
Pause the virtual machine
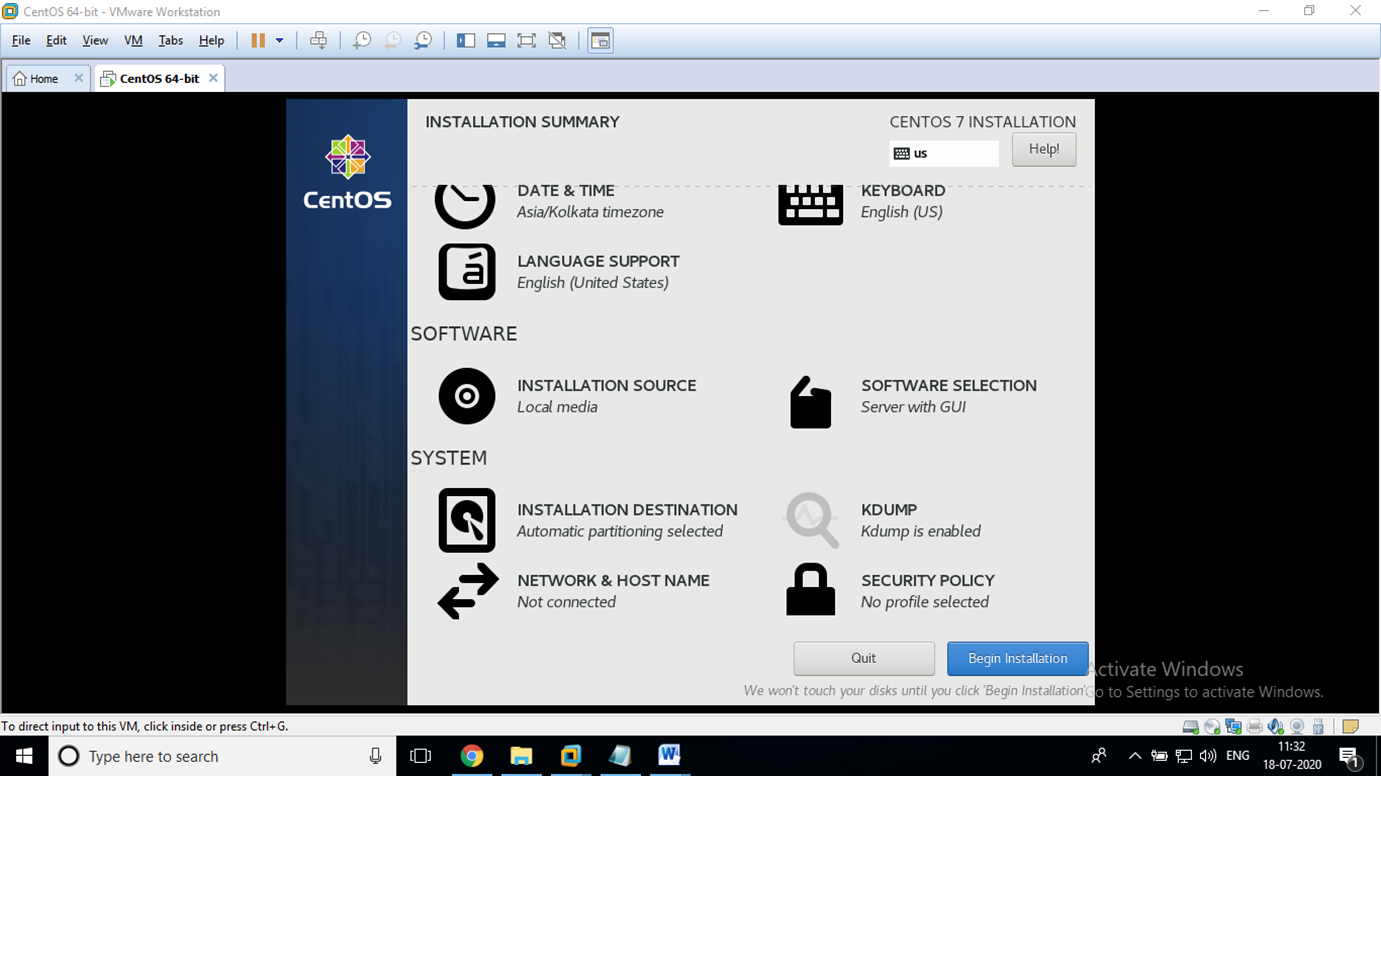258,40
